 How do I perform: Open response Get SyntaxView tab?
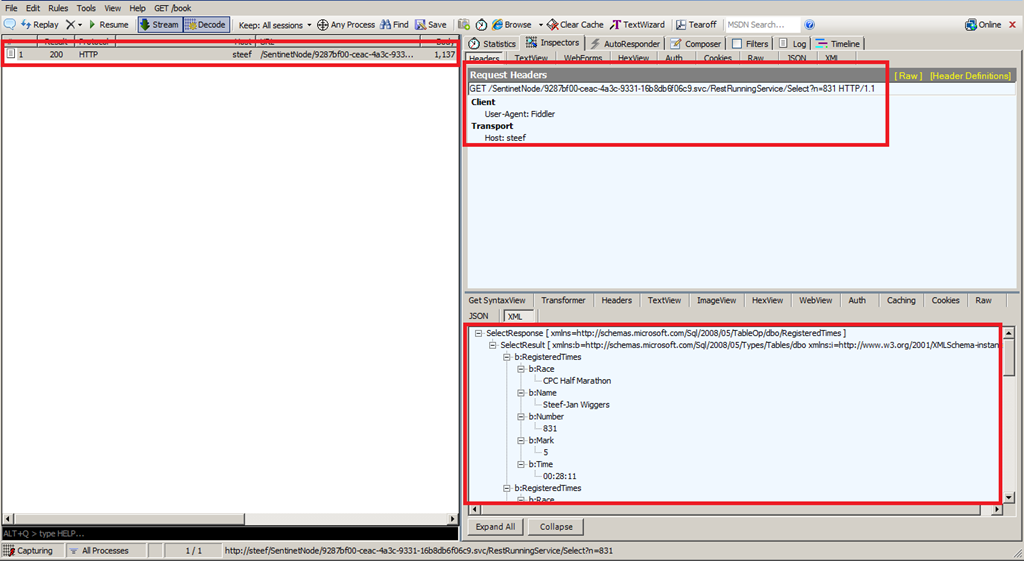496,300
